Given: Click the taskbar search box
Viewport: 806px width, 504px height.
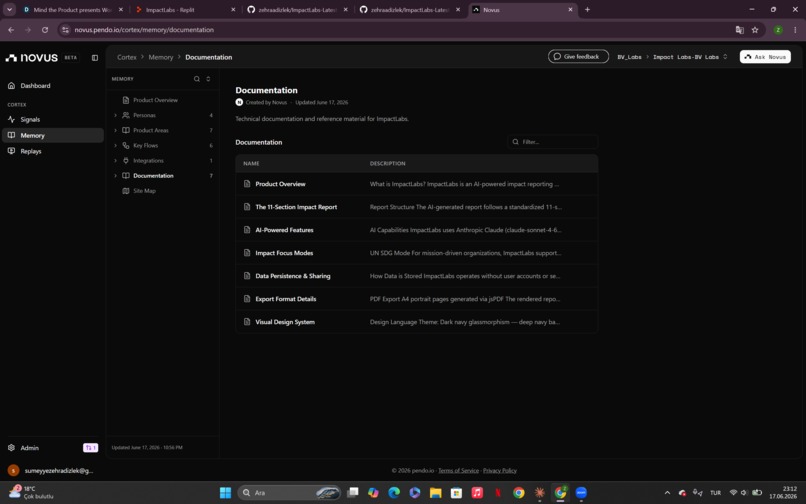Looking at the screenshot, I should [289, 493].
